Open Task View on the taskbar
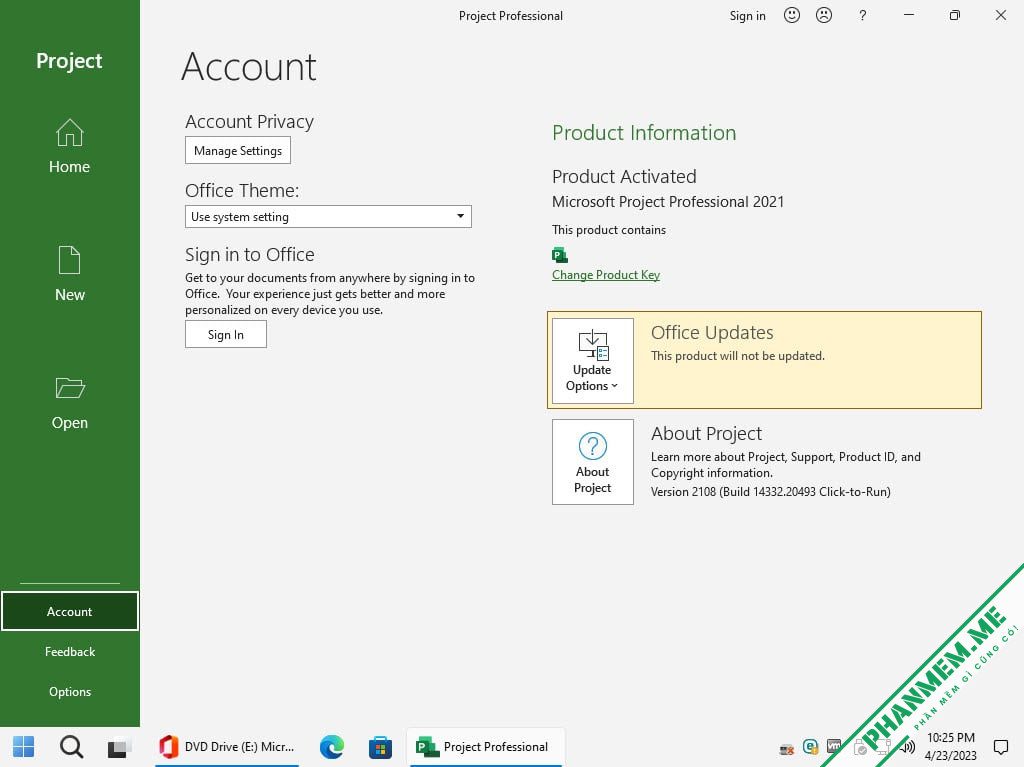 pos(120,747)
